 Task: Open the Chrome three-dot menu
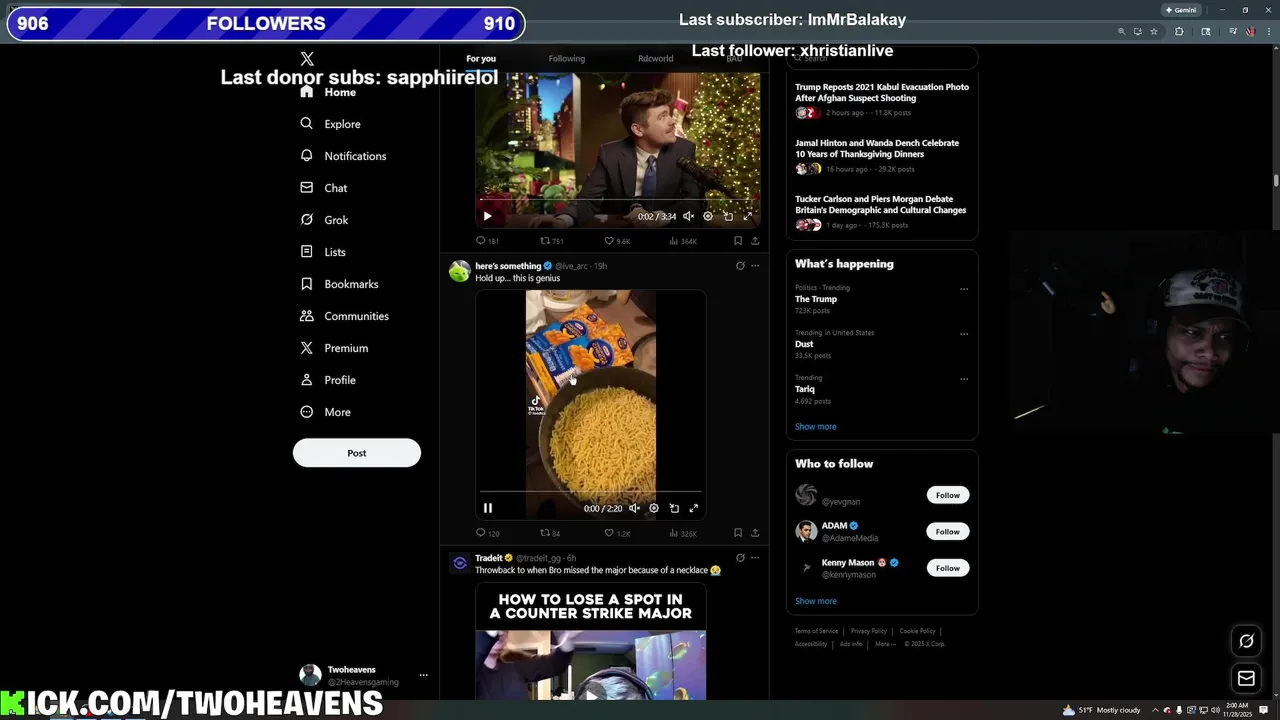click(1268, 32)
